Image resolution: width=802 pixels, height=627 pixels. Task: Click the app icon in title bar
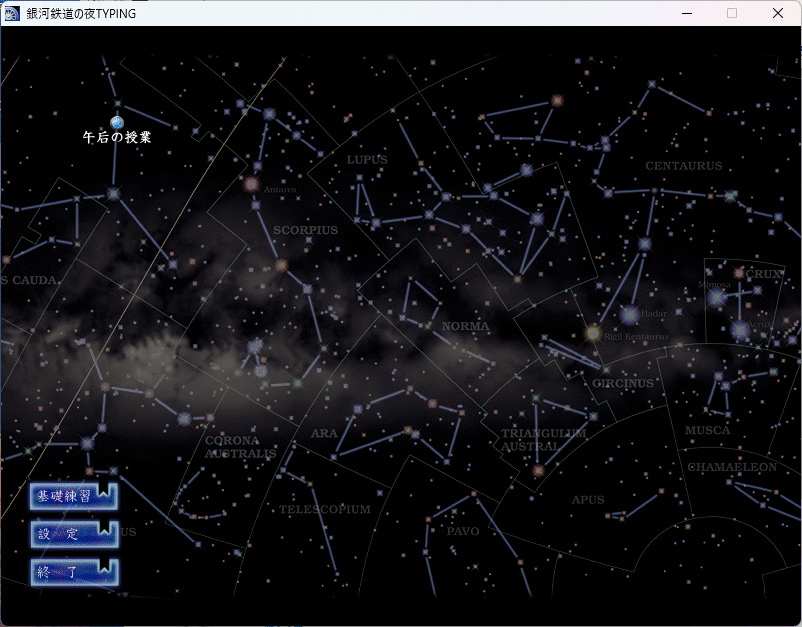pos(11,13)
